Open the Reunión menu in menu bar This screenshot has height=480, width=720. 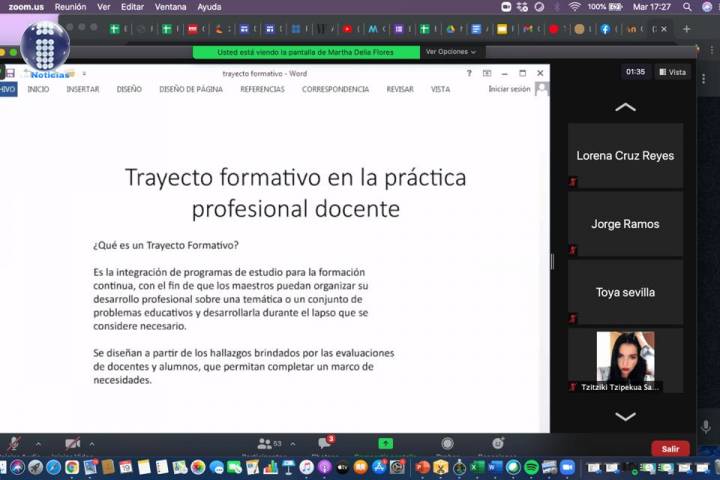tap(70, 6)
